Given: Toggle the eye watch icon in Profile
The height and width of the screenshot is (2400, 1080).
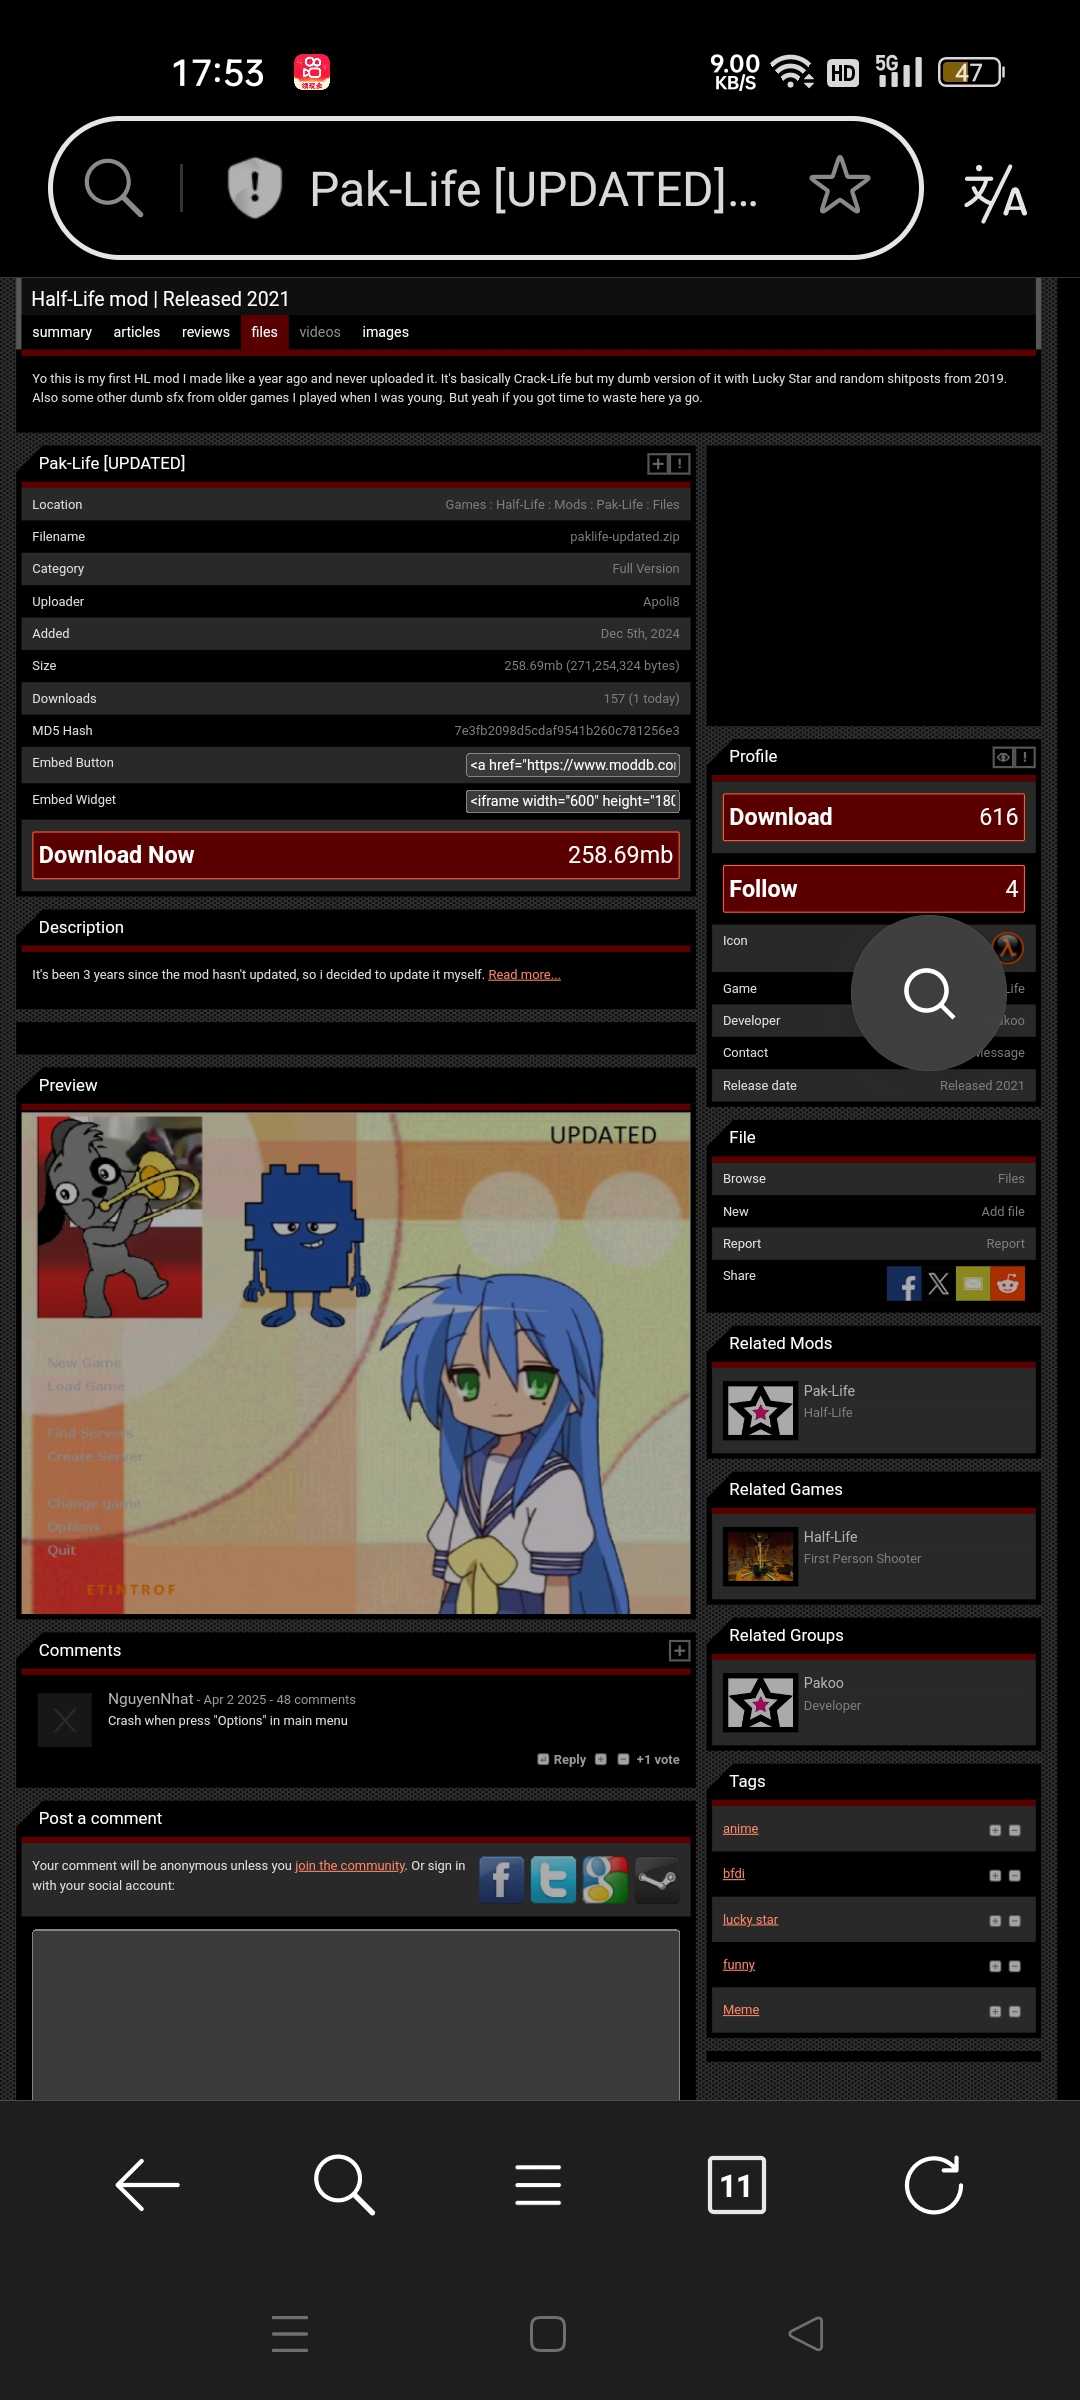Looking at the screenshot, I should (1002, 757).
